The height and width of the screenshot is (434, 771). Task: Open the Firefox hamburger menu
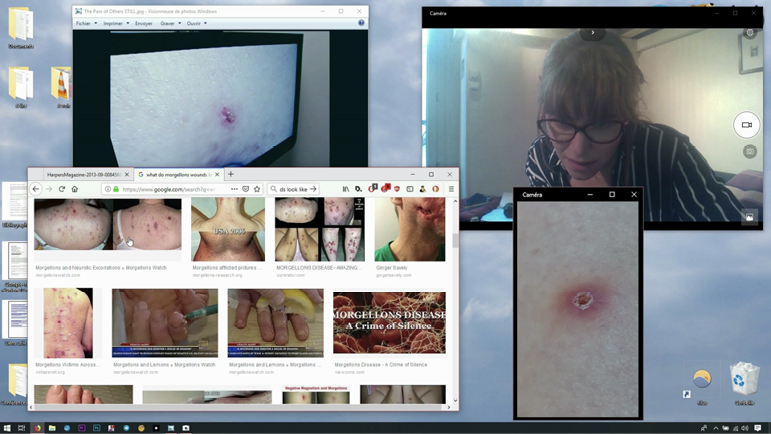click(x=450, y=189)
